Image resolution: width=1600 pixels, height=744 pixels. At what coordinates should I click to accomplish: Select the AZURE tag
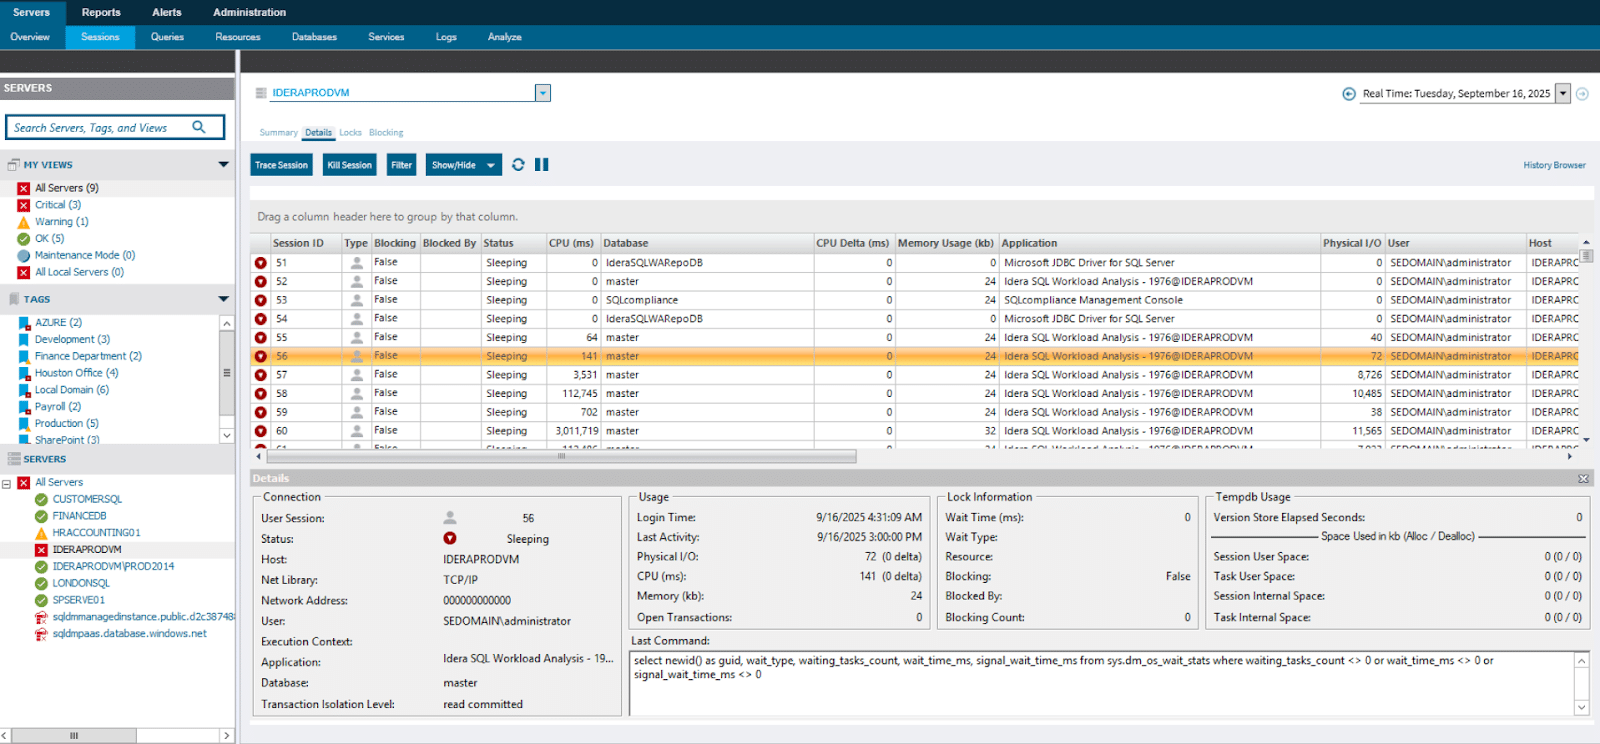pyautogui.click(x=57, y=323)
